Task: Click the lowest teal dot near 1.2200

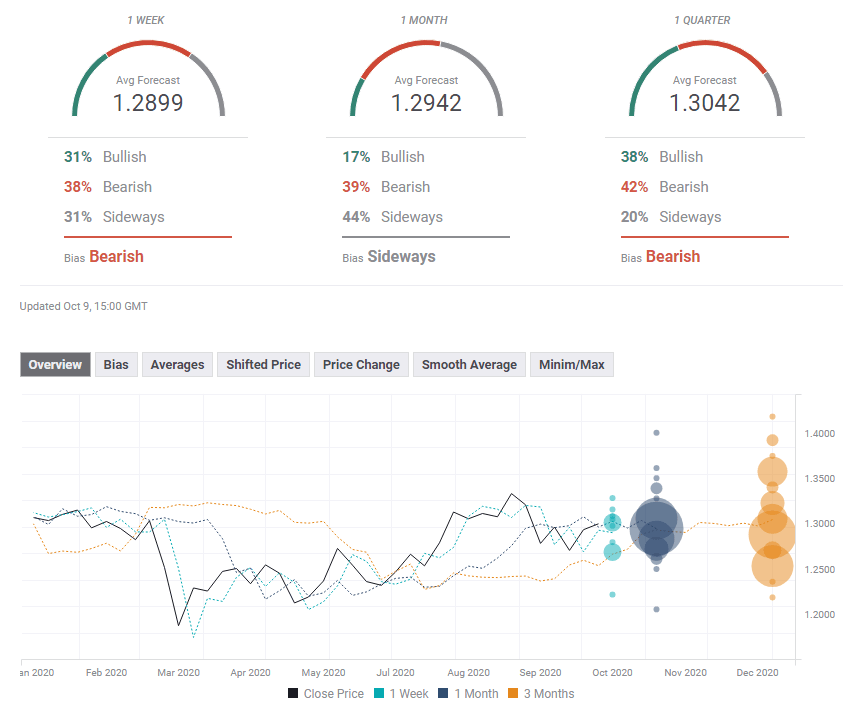Action: click(x=612, y=595)
